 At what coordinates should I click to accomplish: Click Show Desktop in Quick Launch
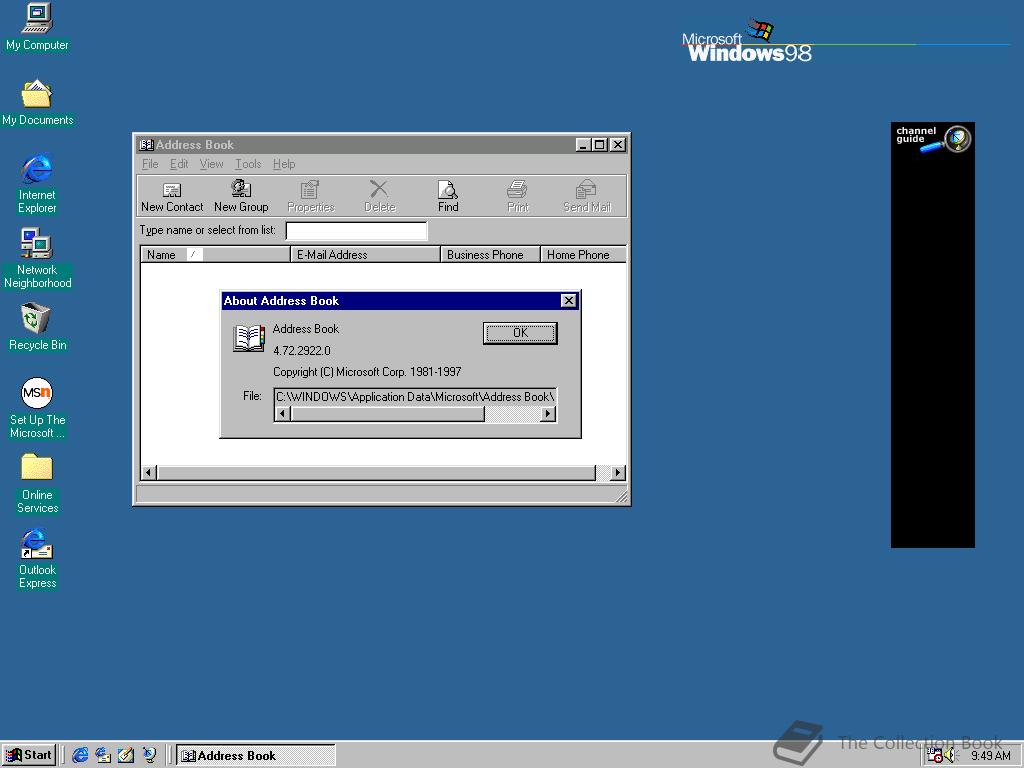coord(126,756)
